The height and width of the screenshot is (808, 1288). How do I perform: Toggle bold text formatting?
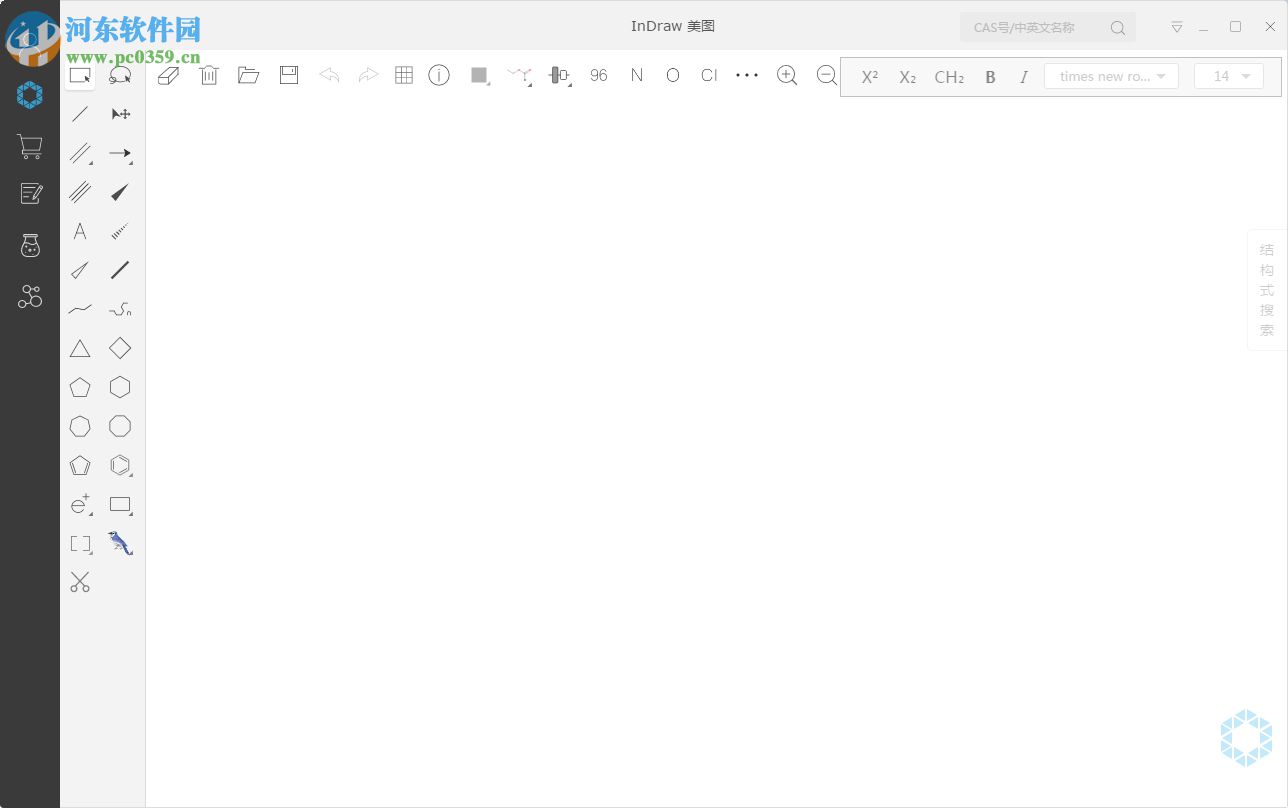click(990, 76)
